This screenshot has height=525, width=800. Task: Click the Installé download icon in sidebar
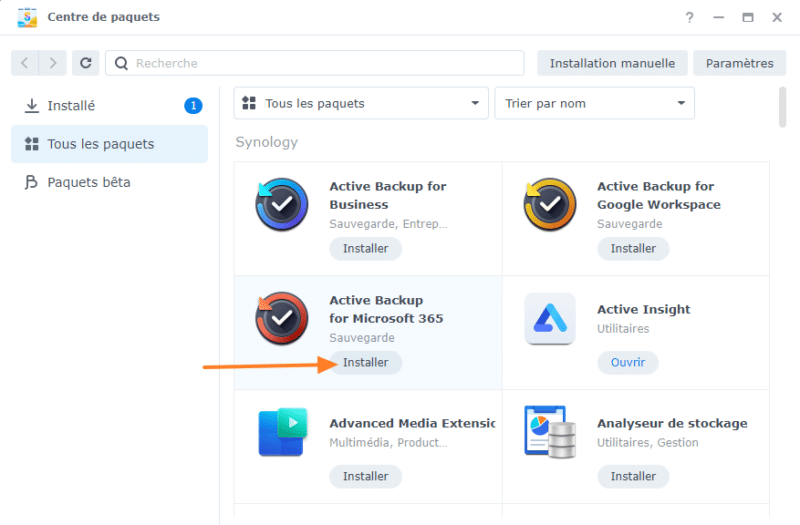pos(32,106)
